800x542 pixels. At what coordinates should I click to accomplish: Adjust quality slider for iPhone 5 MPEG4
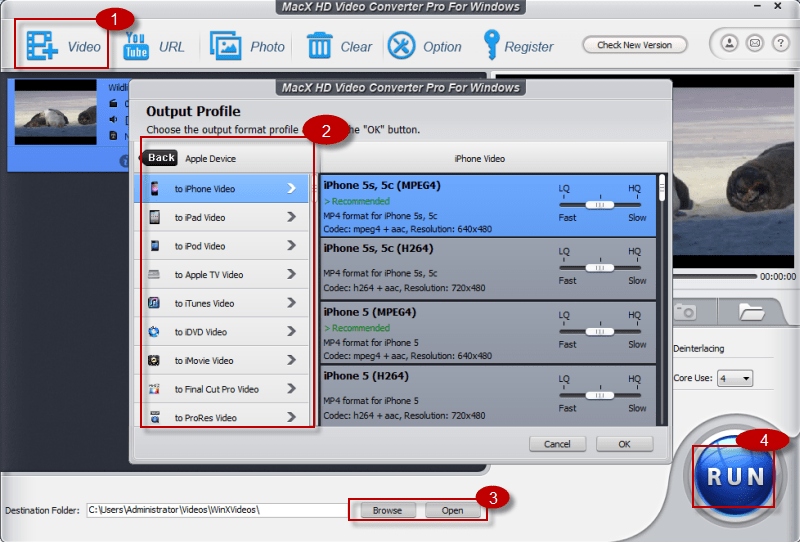coord(599,331)
